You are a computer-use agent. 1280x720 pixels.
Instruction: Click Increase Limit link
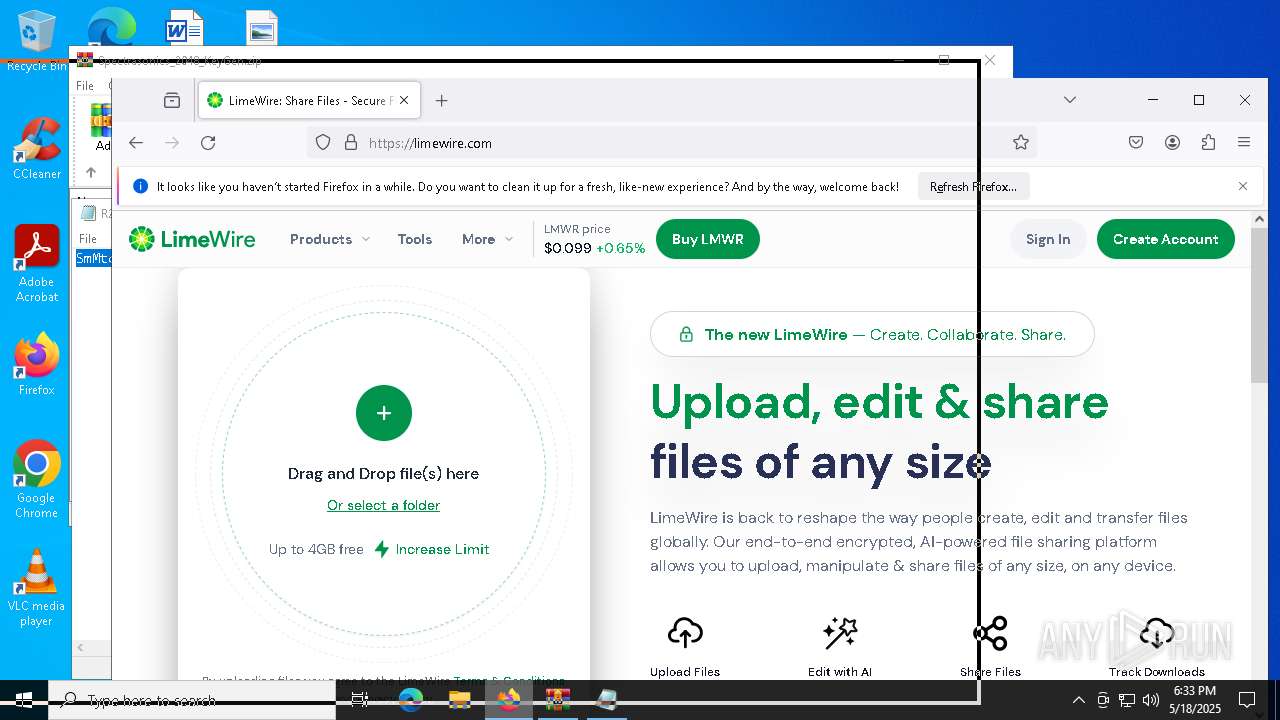[432, 549]
